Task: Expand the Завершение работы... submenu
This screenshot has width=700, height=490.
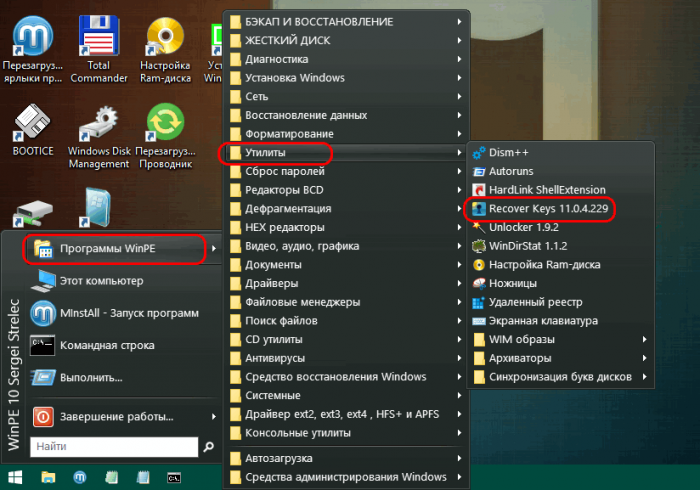Action: point(124,417)
